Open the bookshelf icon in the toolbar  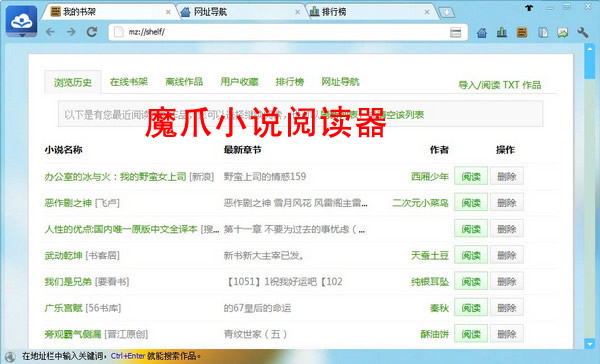point(522,33)
